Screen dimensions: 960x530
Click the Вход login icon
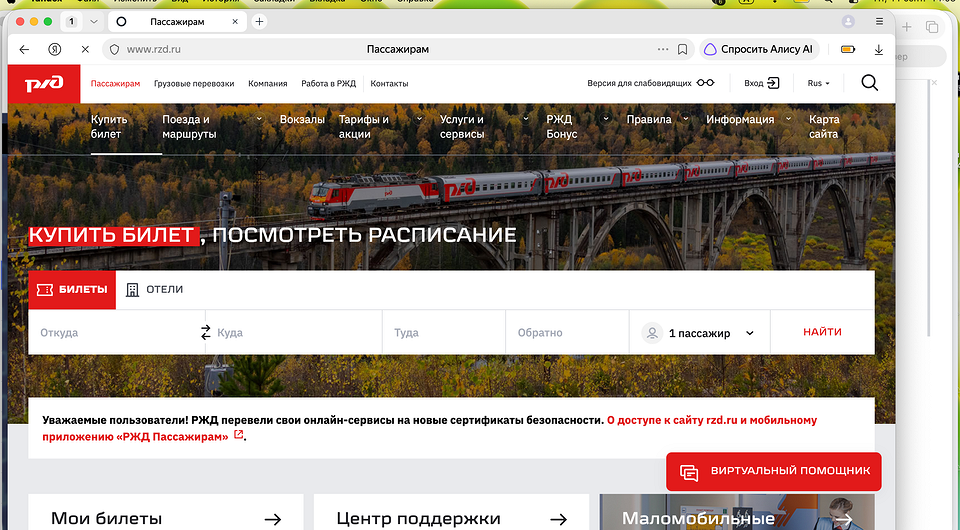point(773,83)
